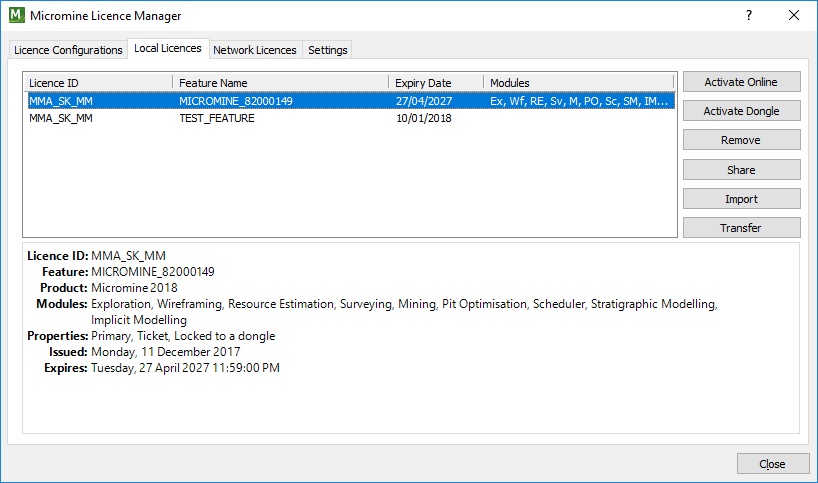The image size is (818, 483).
Task: Click 'Primary, Ticket, Locked to a dongle' text
Action: click(x=183, y=336)
